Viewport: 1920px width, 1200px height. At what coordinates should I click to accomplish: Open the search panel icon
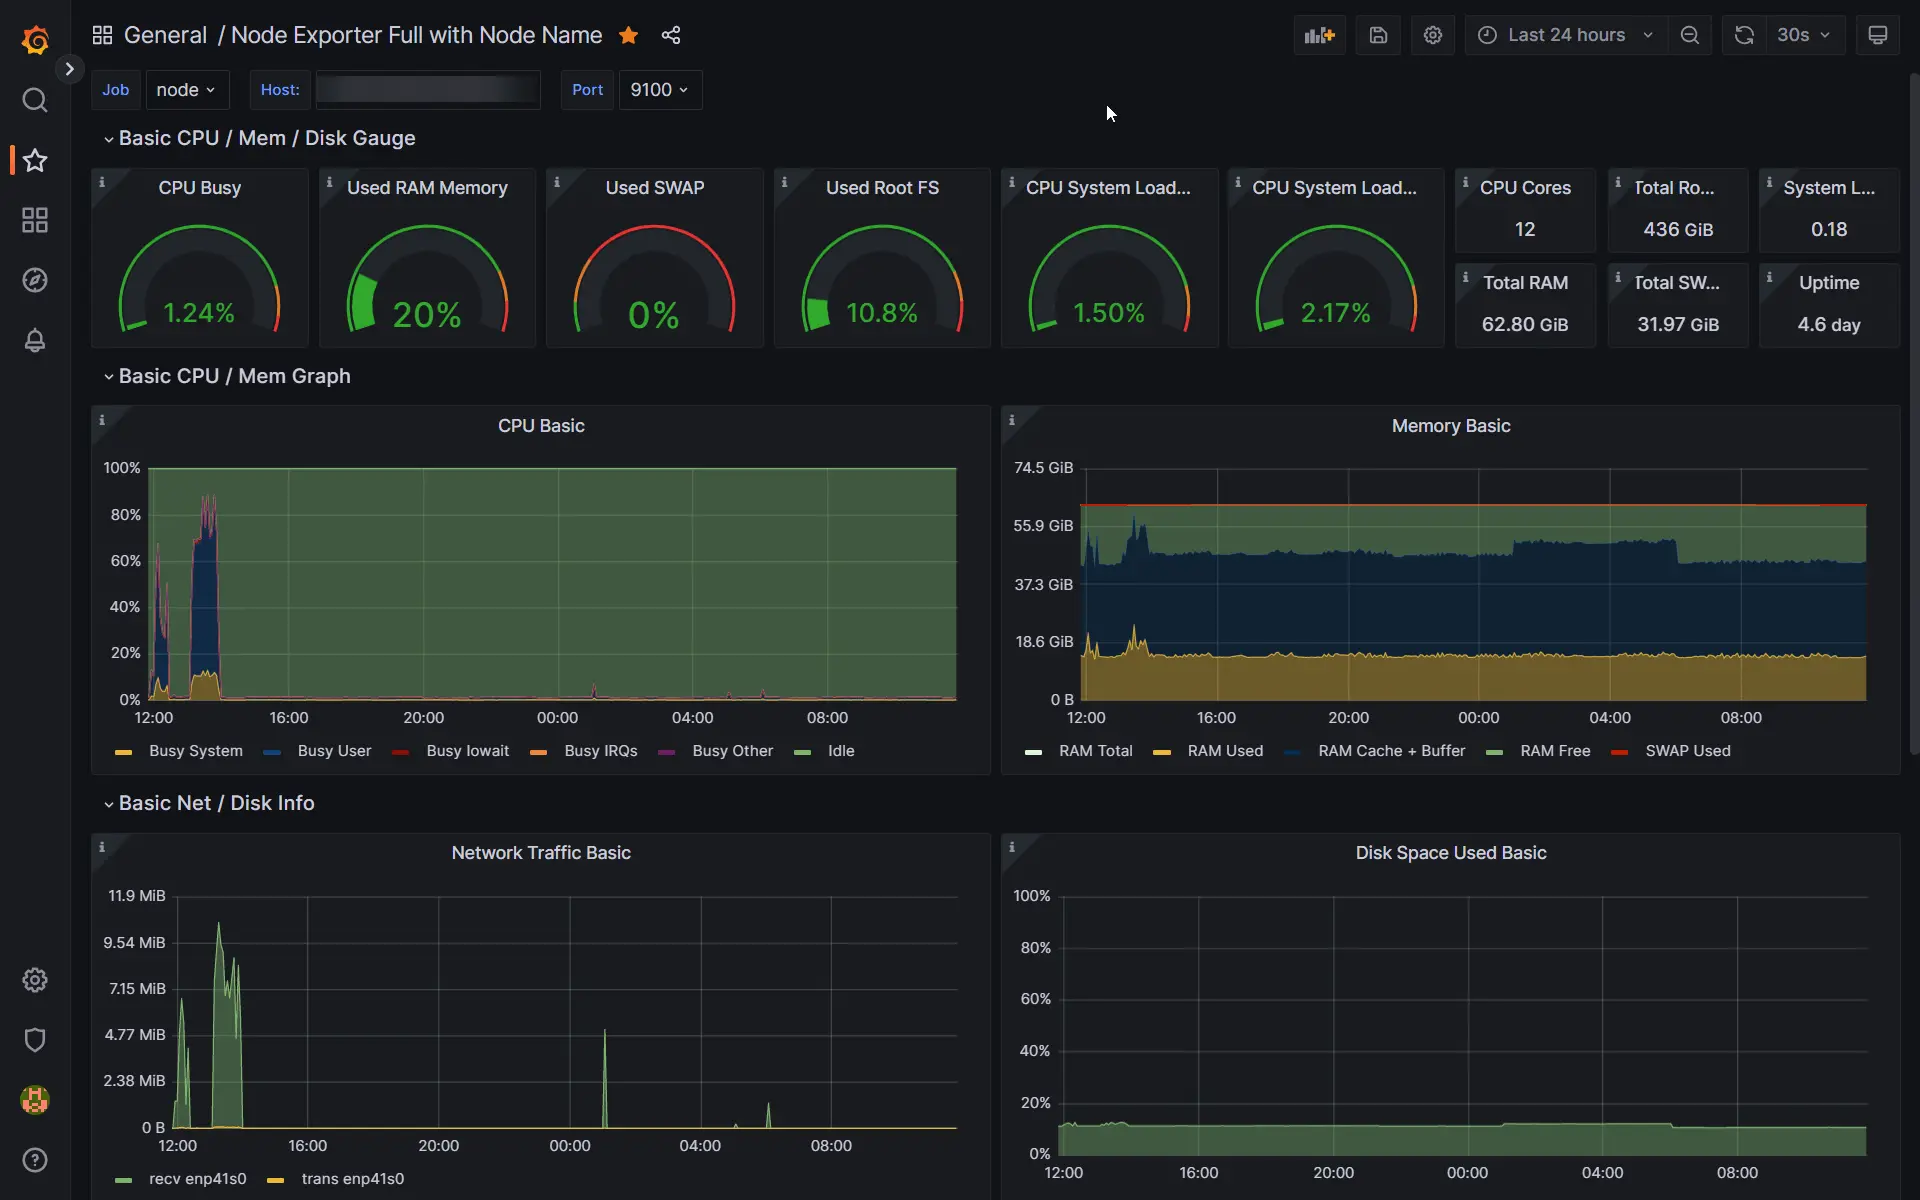coord(35,100)
